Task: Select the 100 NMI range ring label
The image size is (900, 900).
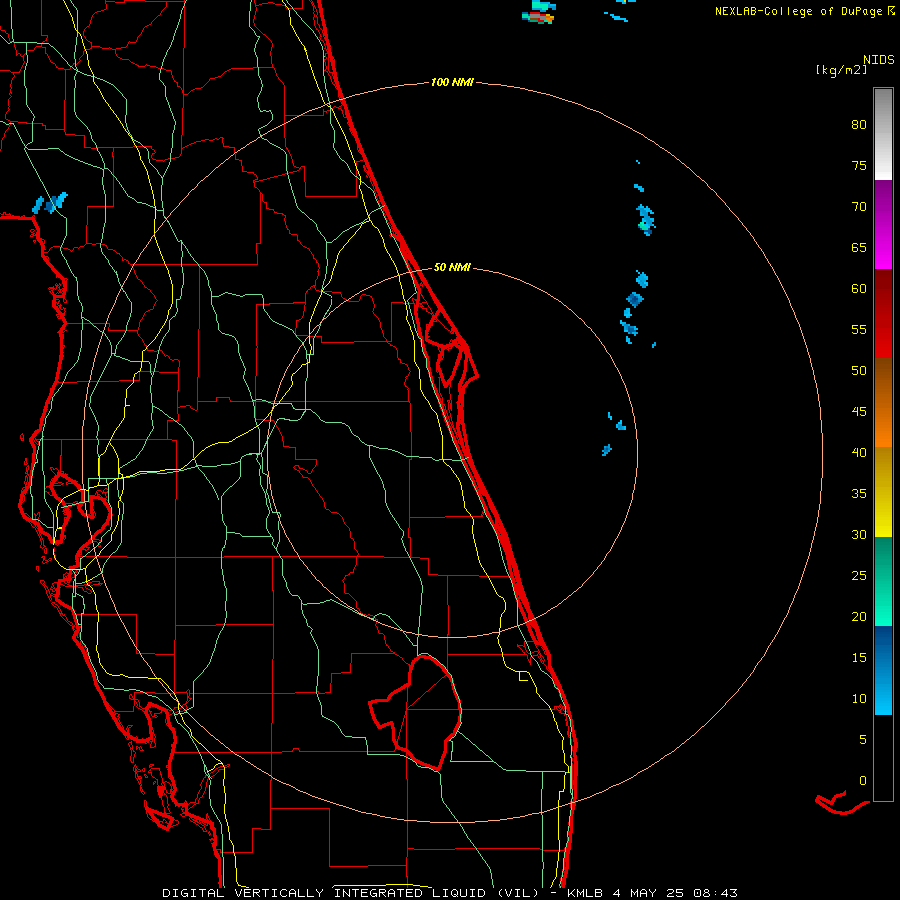Action: point(452,82)
